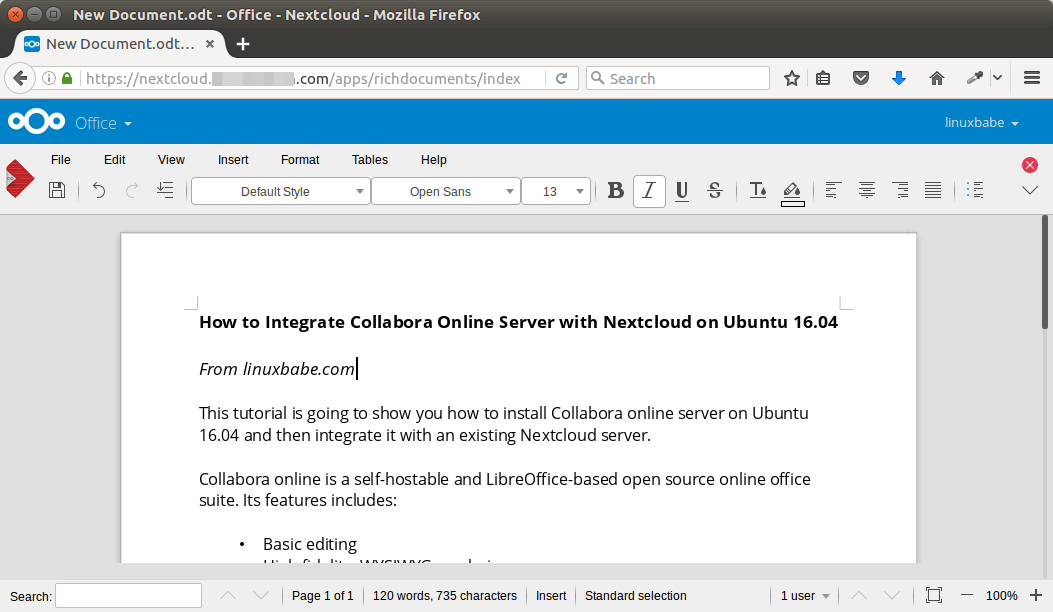Zoom in with the plus icon
The height and width of the screenshot is (612, 1053).
[1036, 595]
